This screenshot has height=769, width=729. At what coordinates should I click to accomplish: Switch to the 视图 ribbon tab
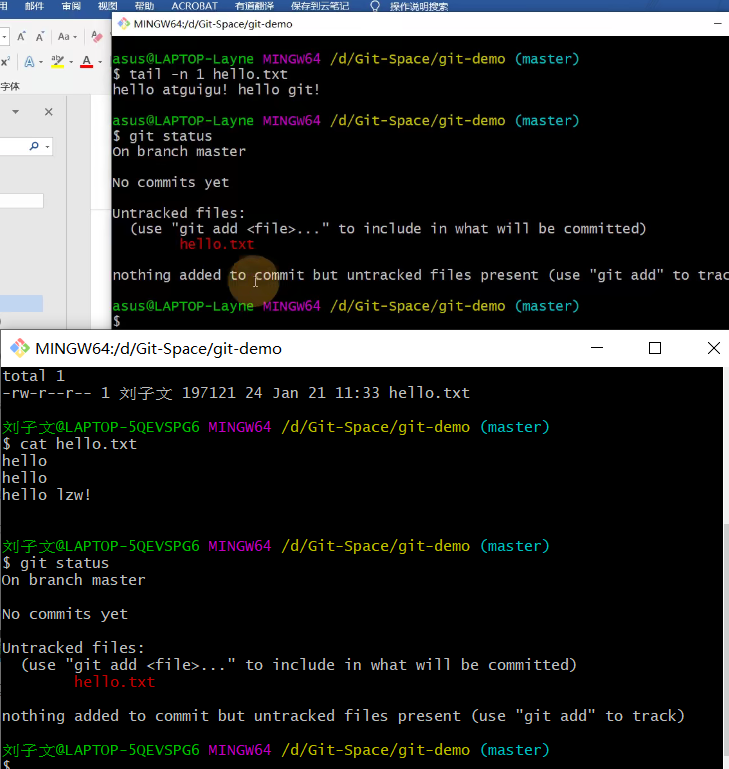click(107, 6)
